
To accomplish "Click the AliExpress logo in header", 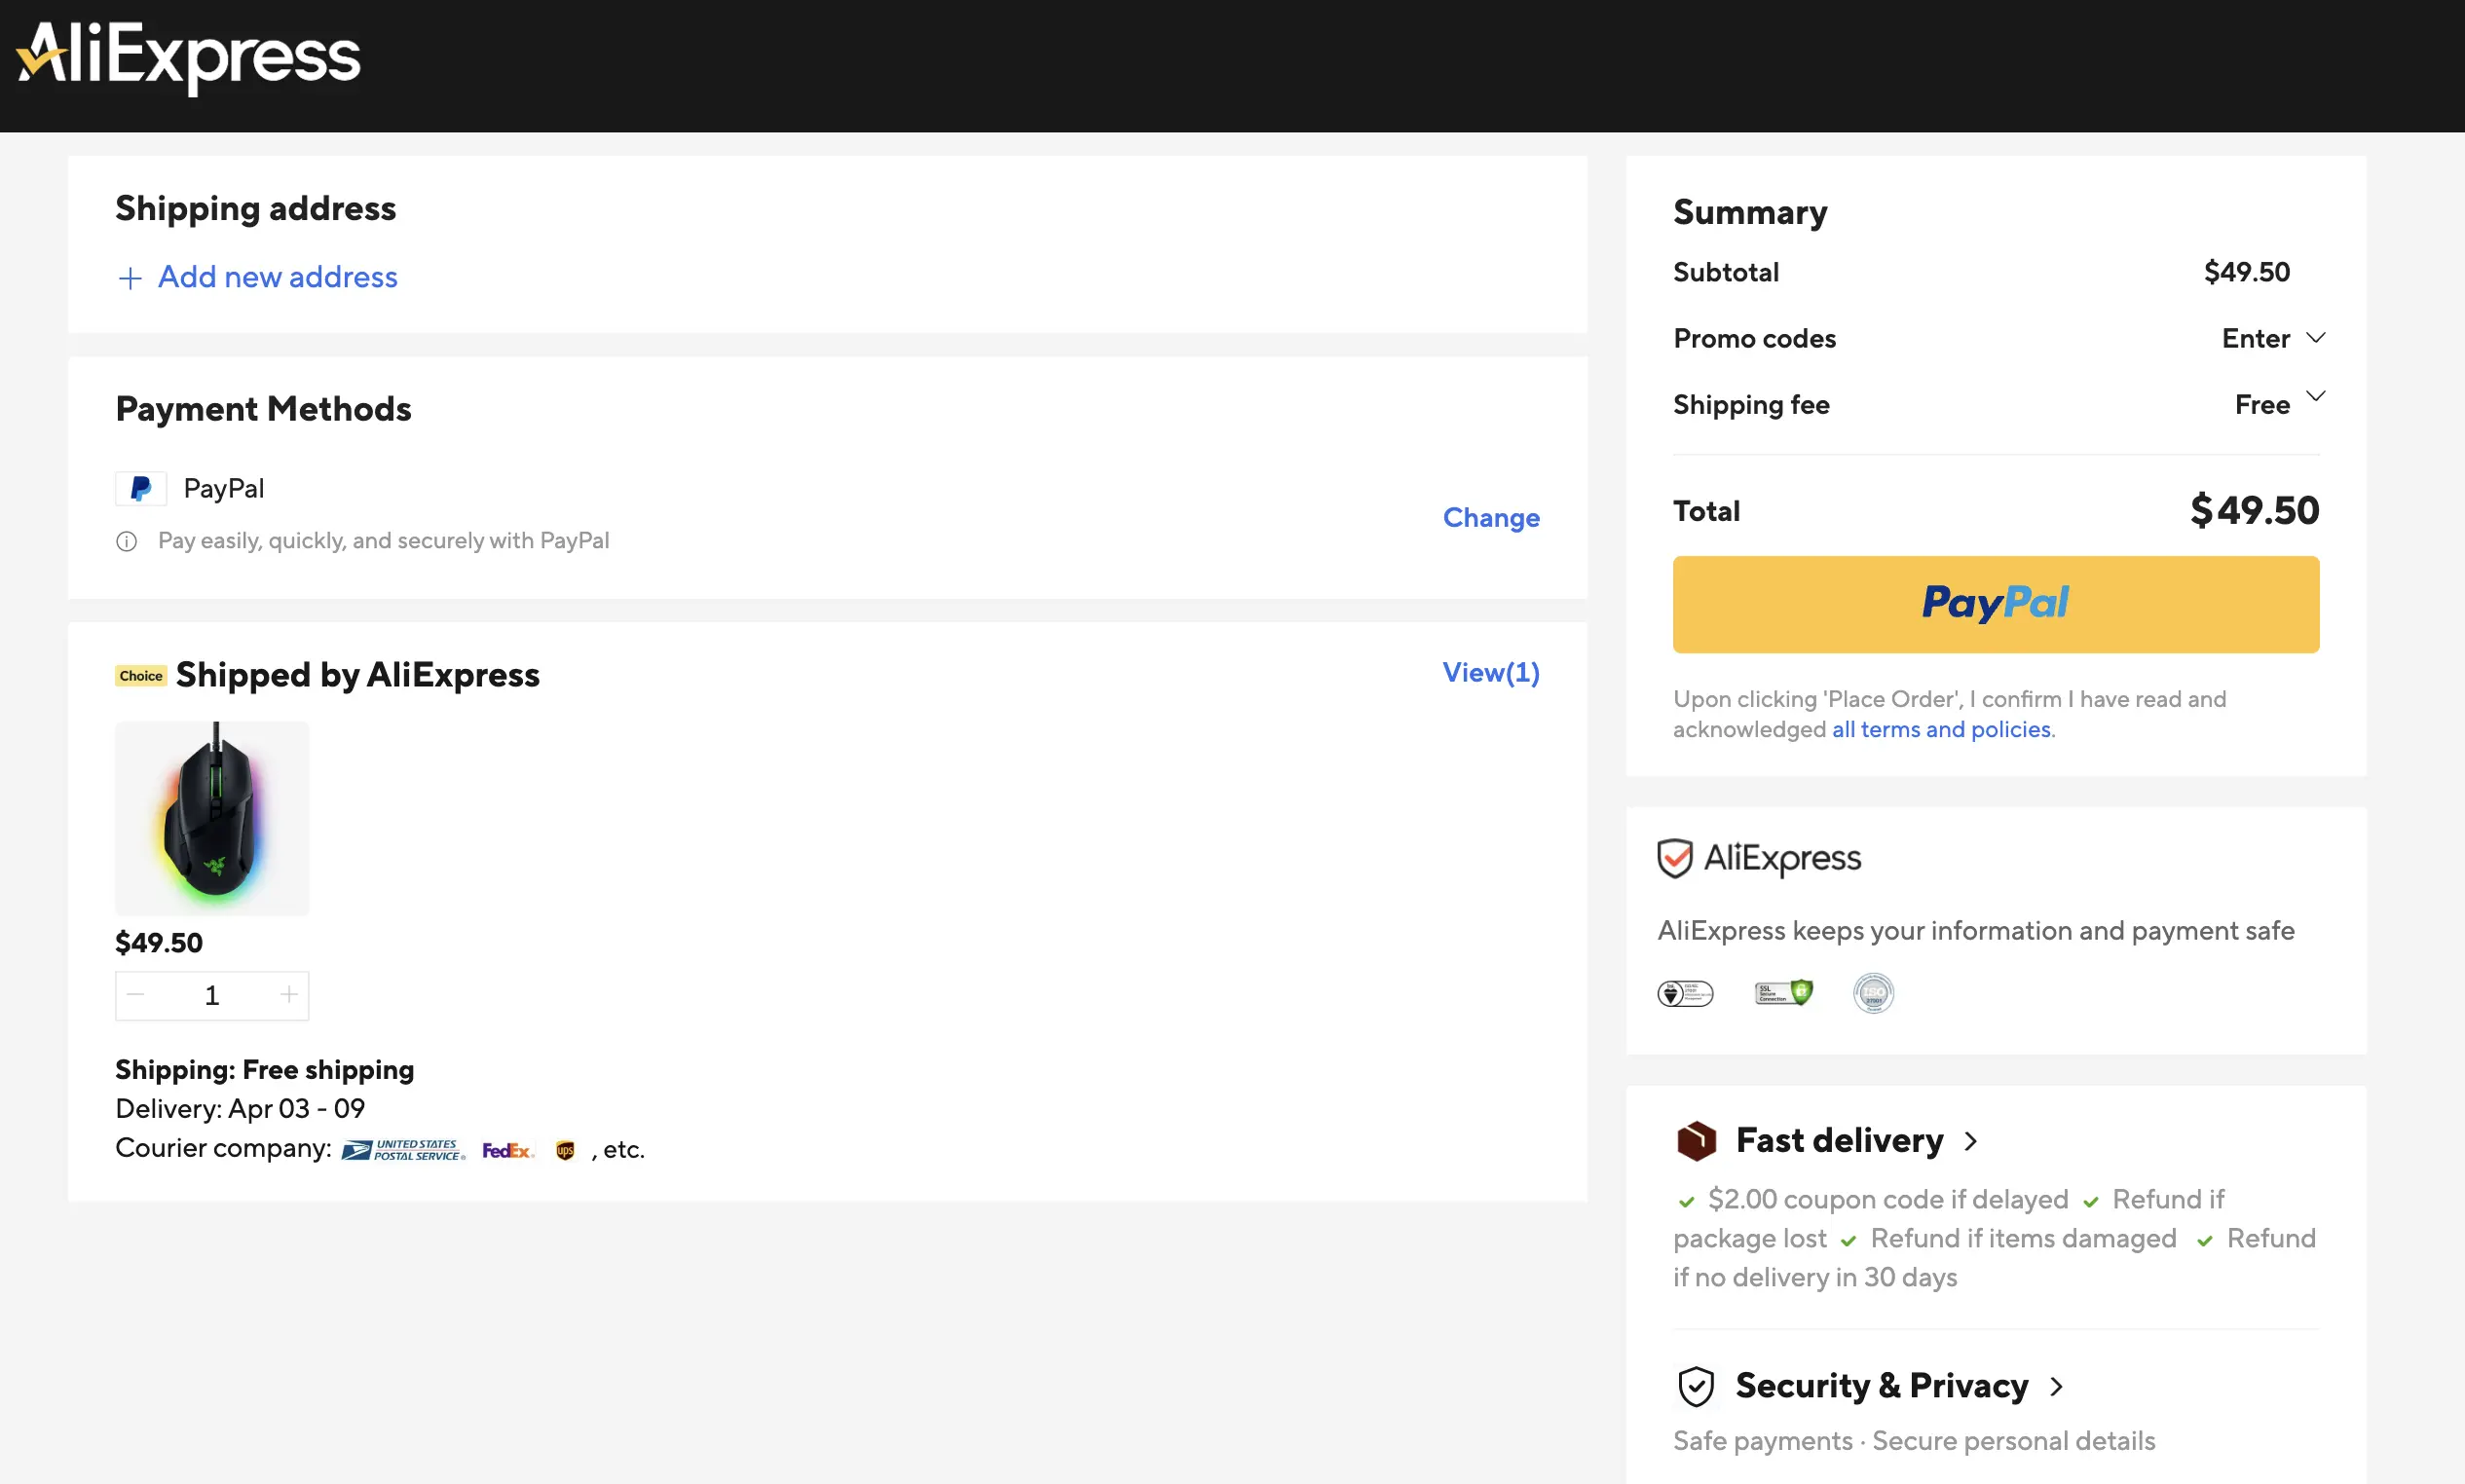I will [188, 57].
